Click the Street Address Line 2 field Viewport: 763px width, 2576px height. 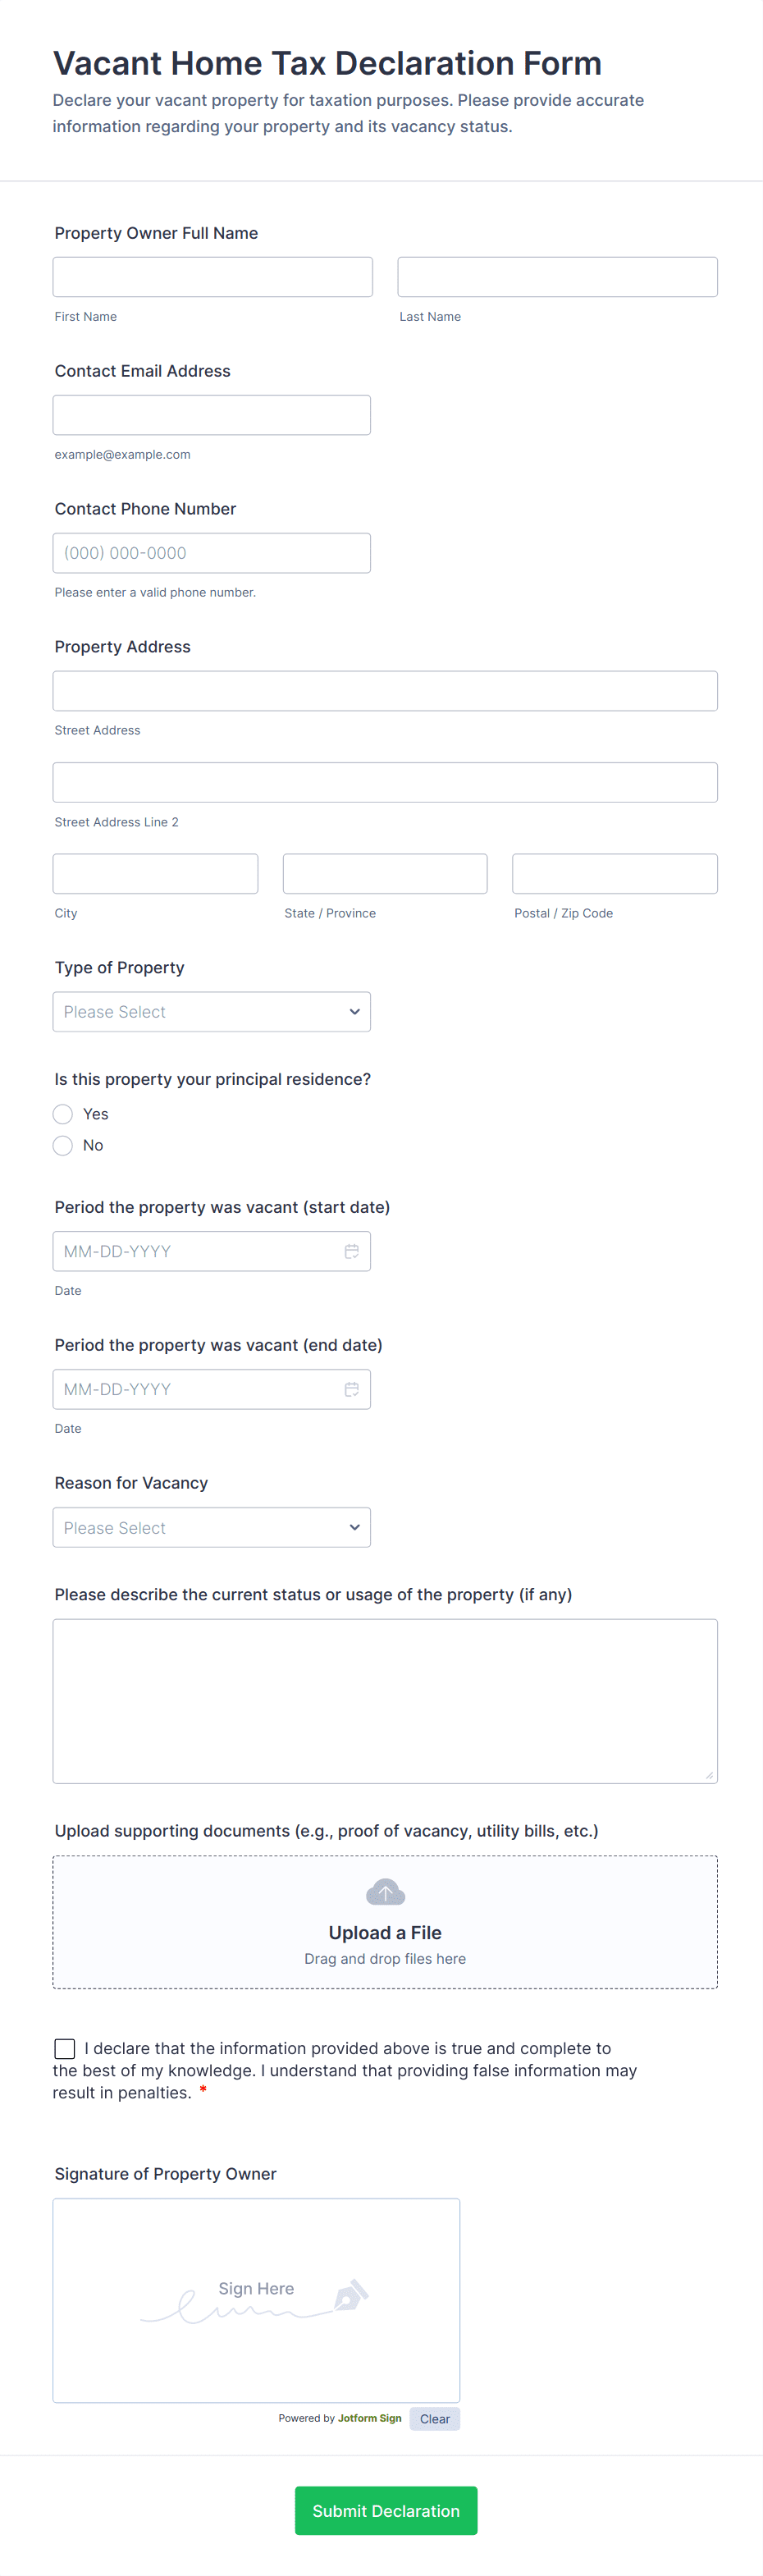(x=385, y=782)
